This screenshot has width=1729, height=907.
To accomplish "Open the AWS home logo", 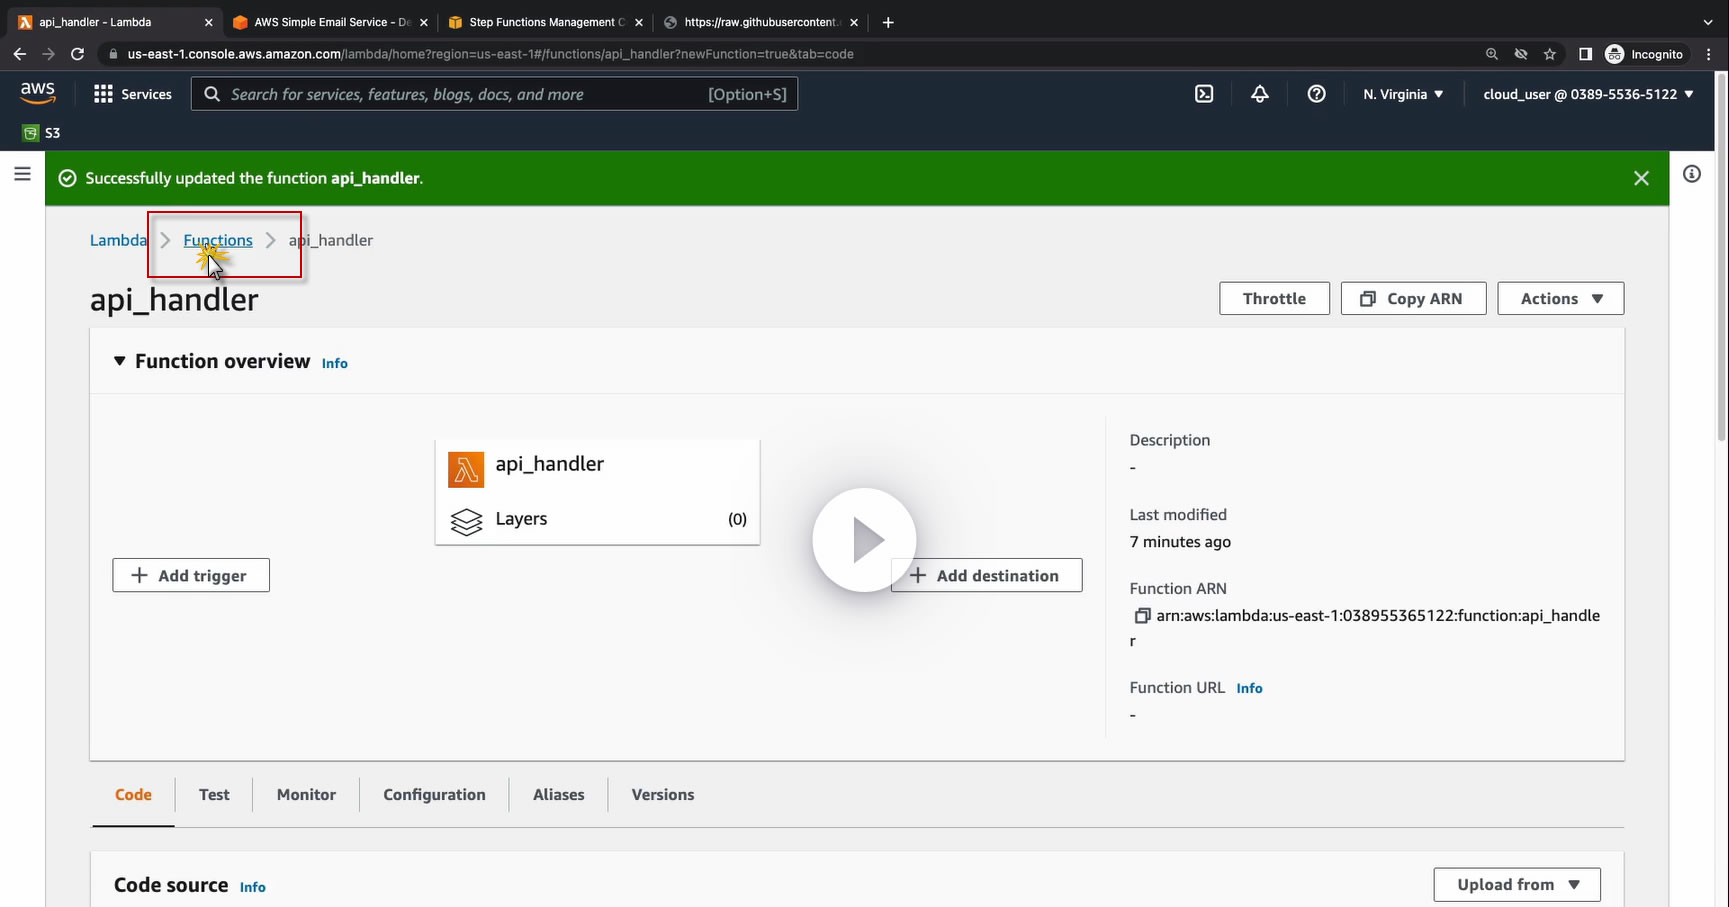I will [x=38, y=93].
